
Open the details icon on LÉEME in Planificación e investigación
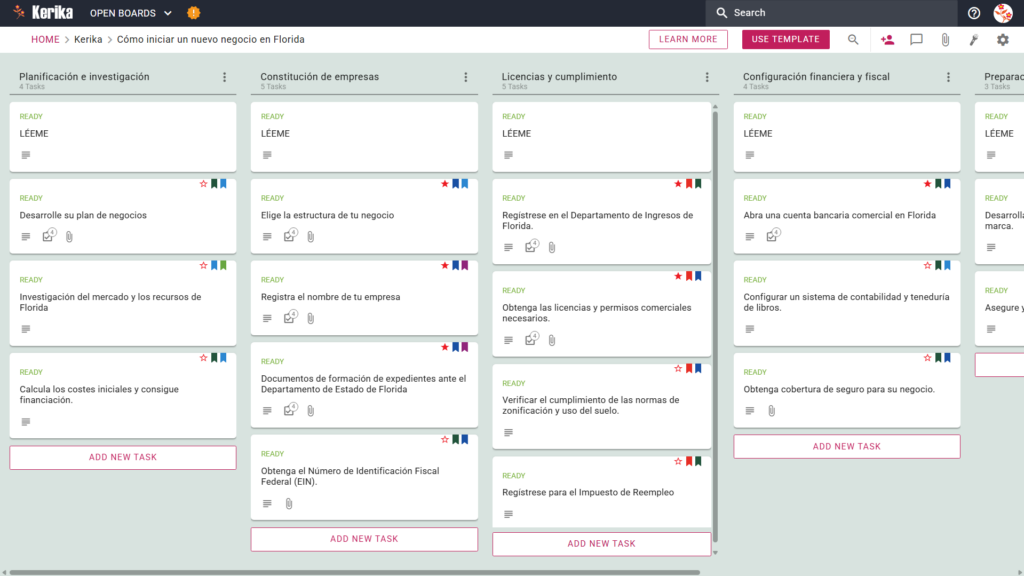coord(25,155)
